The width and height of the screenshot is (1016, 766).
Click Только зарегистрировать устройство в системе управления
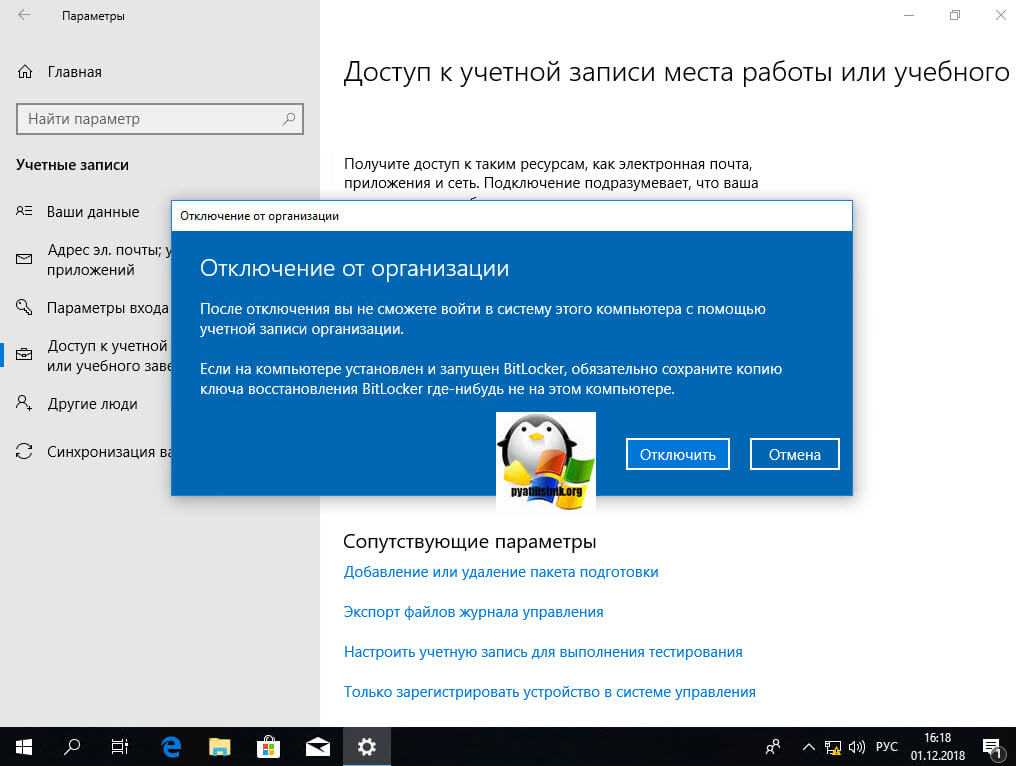549,691
